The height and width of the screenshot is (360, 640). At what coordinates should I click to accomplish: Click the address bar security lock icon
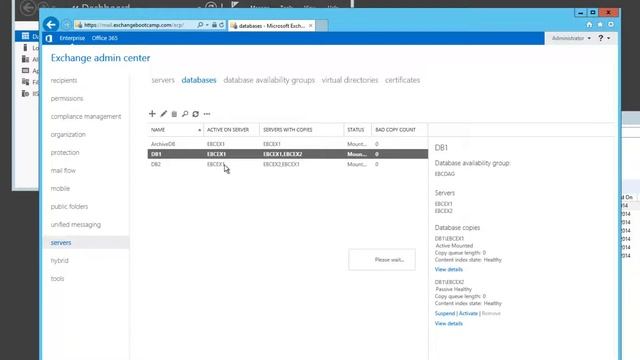[214, 25]
